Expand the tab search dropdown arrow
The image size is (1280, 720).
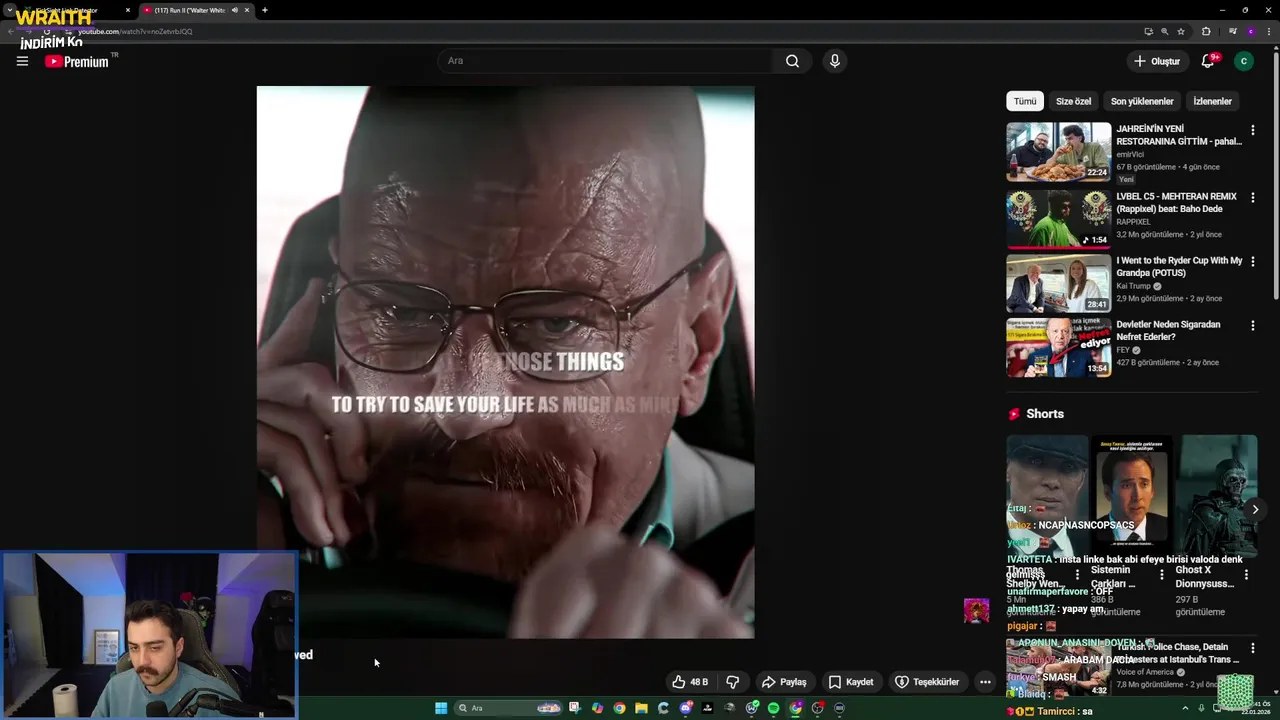tap(10, 10)
